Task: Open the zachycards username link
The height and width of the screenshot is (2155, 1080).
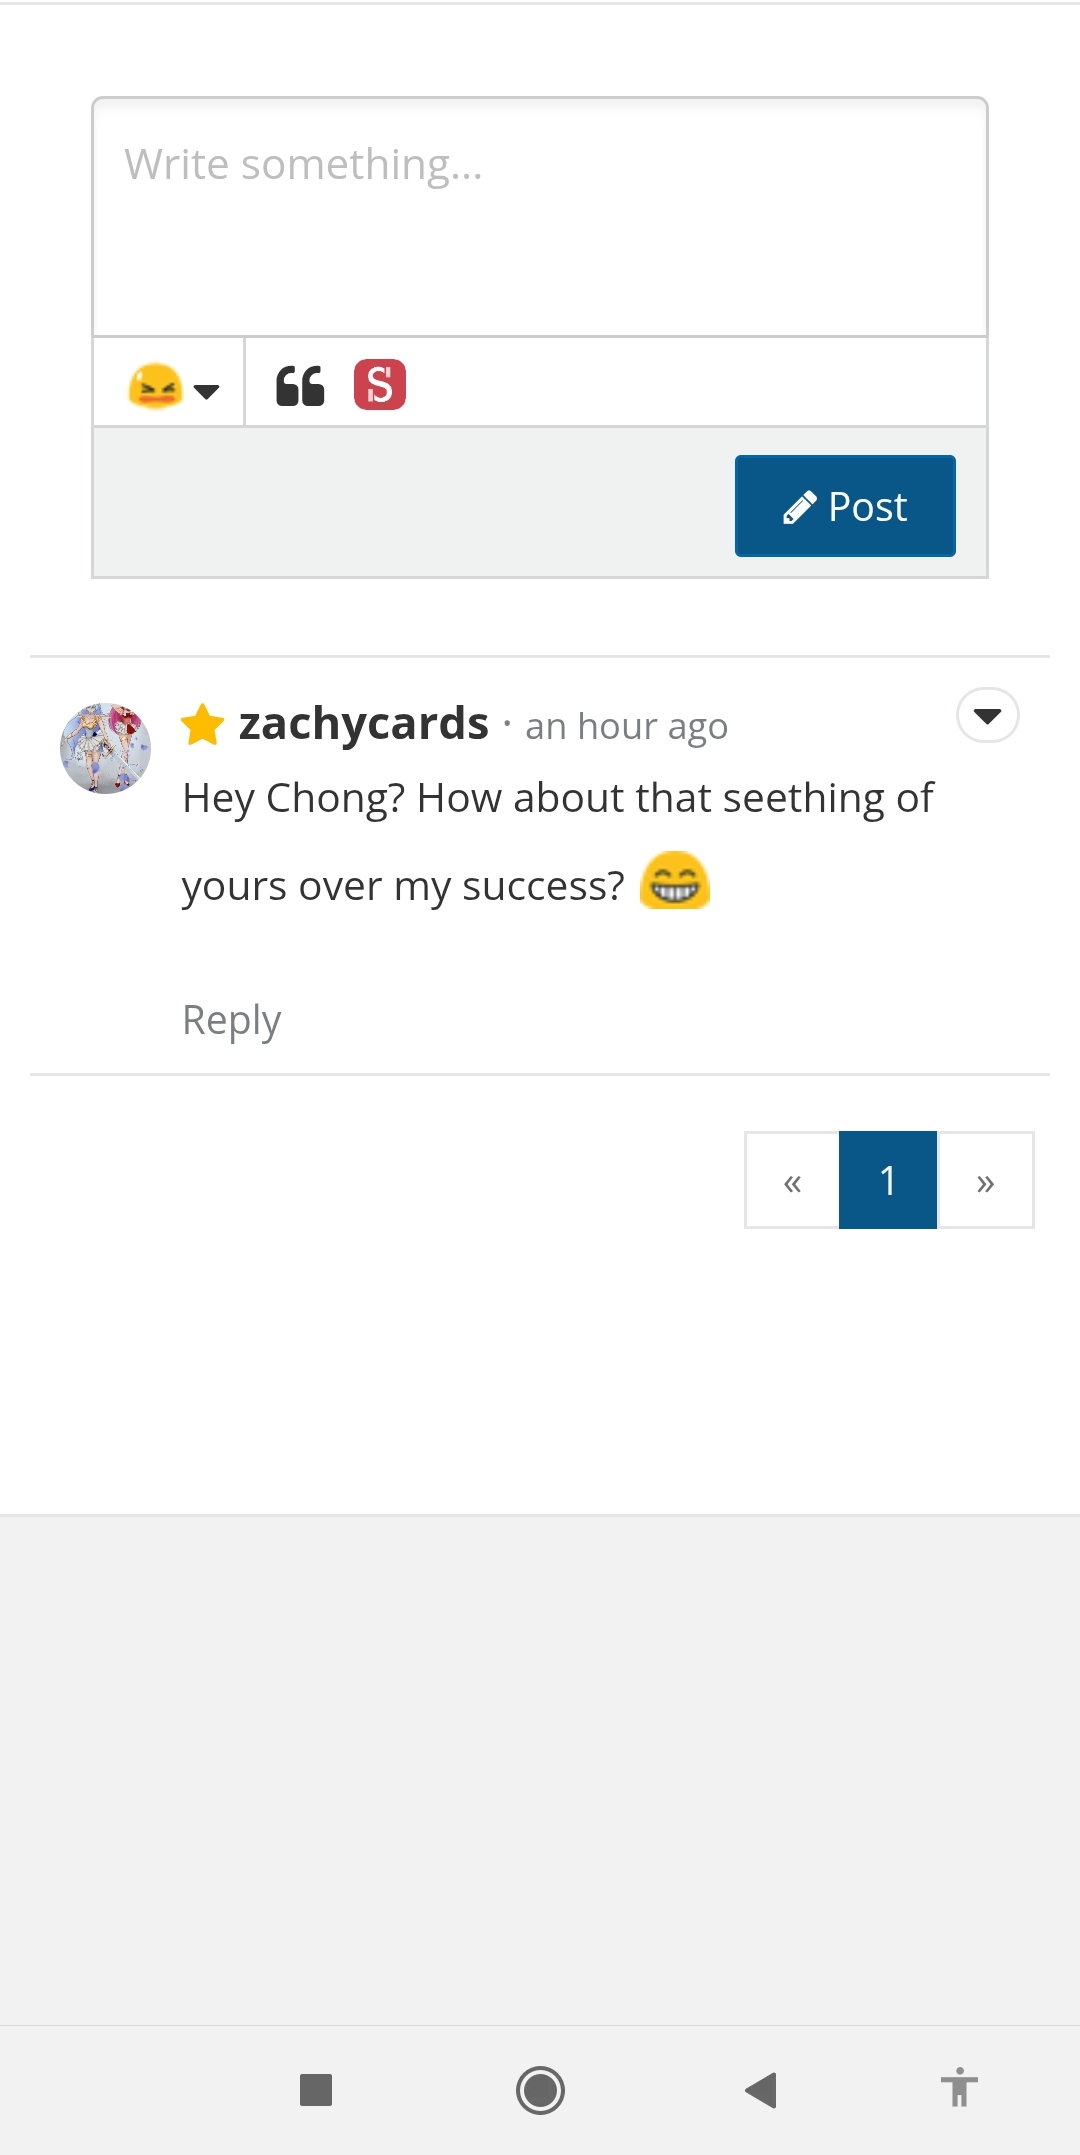Action: pyautogui.click(x=364, y=724)
